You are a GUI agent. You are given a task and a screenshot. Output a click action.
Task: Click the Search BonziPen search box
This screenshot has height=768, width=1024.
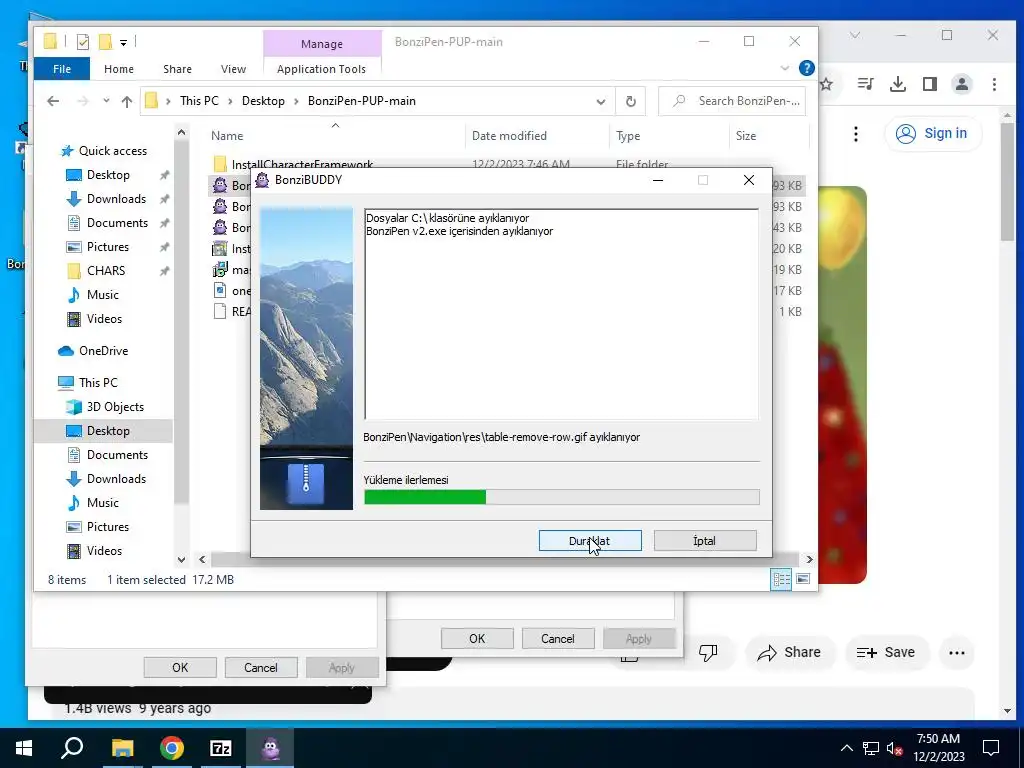(x=732, y=101)
